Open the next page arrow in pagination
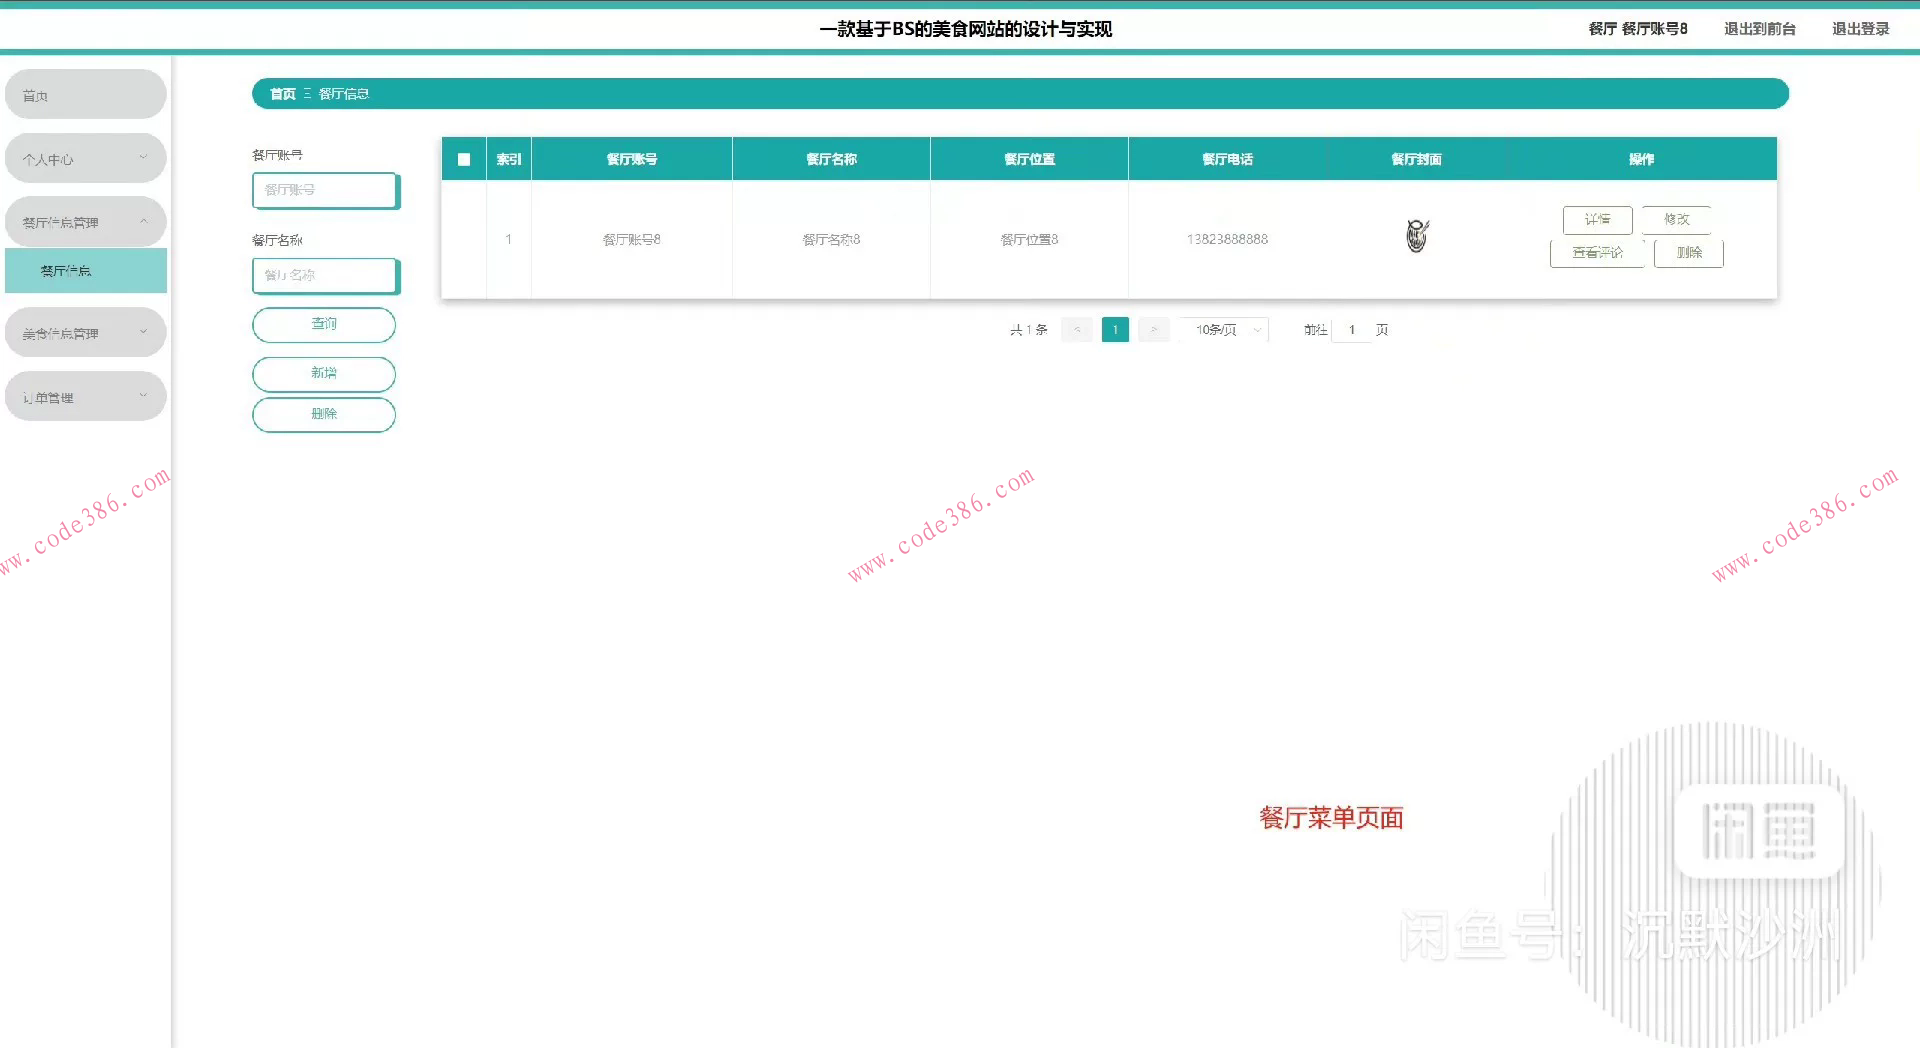Image resolution: width=1920 pixels, height=1048 pixels. click(1153, 329)
